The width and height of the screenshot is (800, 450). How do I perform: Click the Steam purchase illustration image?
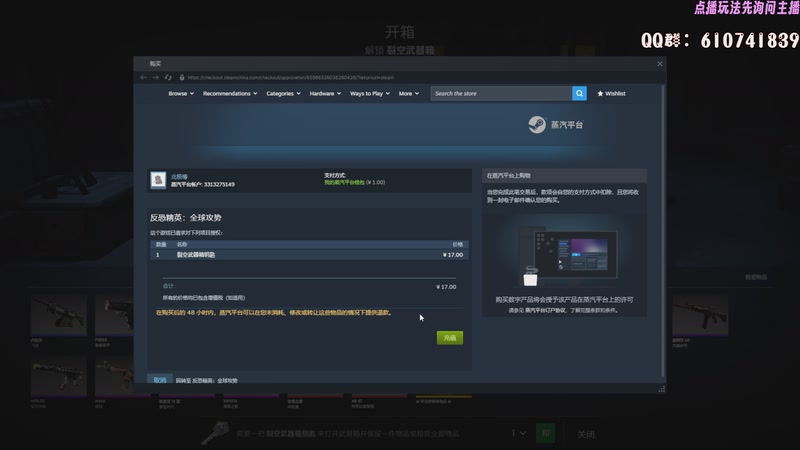pos(568,256)
